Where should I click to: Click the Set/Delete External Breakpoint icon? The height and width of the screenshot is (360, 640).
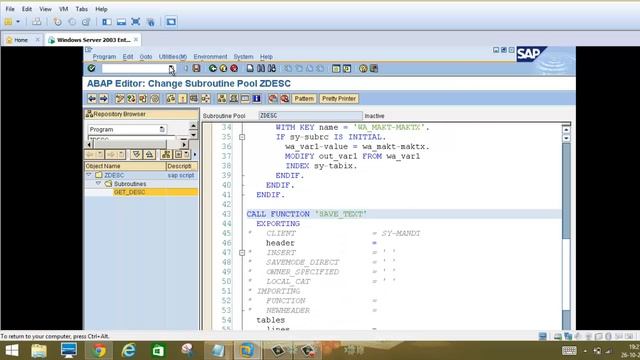coord(284,99)
